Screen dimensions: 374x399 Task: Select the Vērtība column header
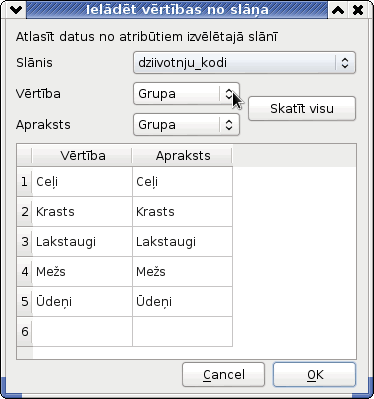pos(83,156)
